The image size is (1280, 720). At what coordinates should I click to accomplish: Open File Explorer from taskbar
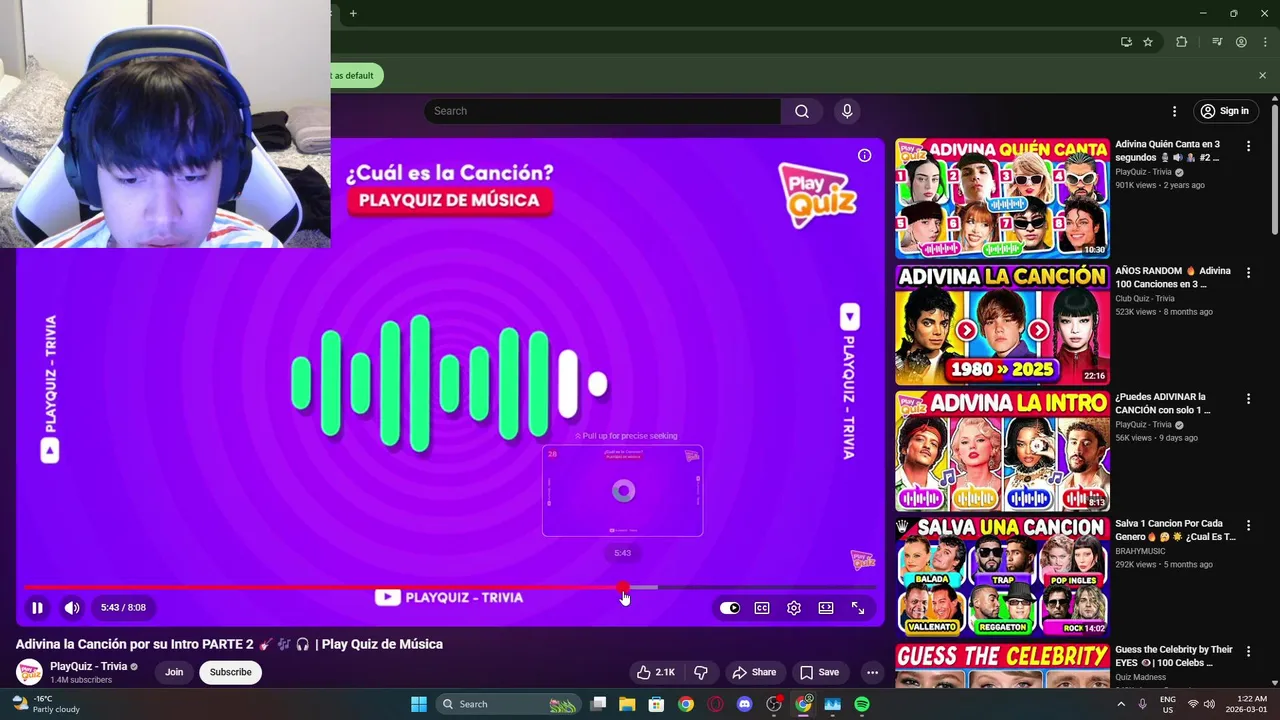(x=627, y=704)
